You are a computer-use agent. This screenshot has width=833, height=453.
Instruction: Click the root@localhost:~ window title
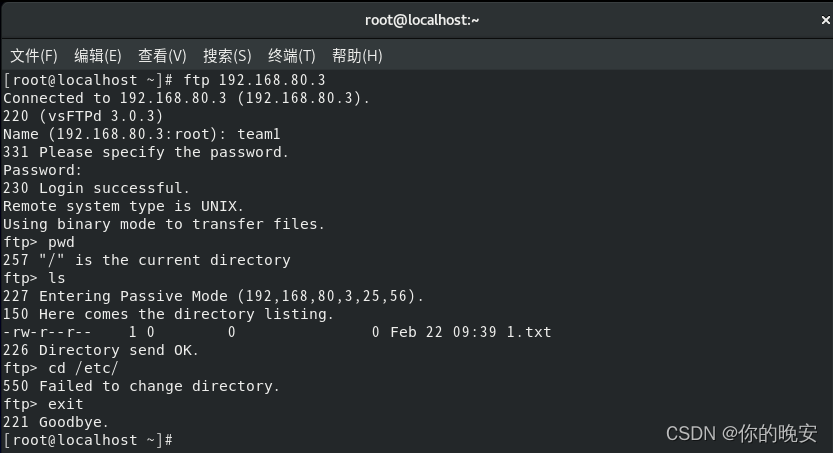(x=422, y=20)
